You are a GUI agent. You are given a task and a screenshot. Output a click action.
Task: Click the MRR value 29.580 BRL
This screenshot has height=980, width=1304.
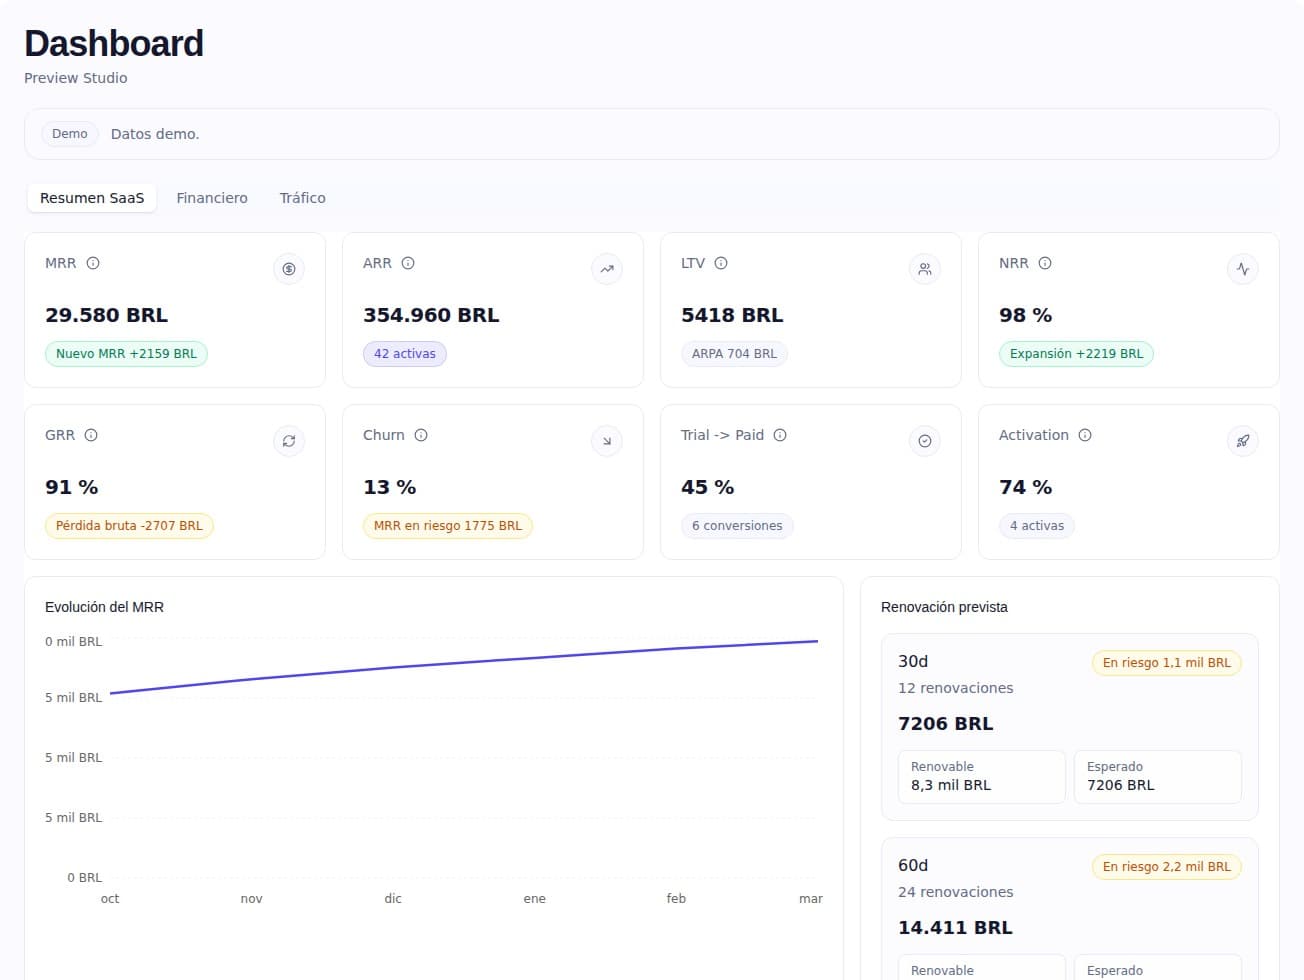106,315
